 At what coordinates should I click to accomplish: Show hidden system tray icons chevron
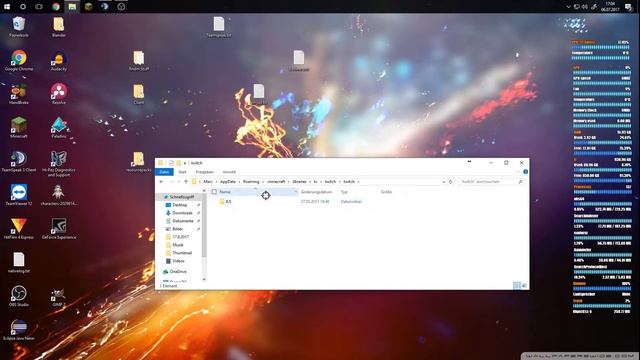coord(568,7)
